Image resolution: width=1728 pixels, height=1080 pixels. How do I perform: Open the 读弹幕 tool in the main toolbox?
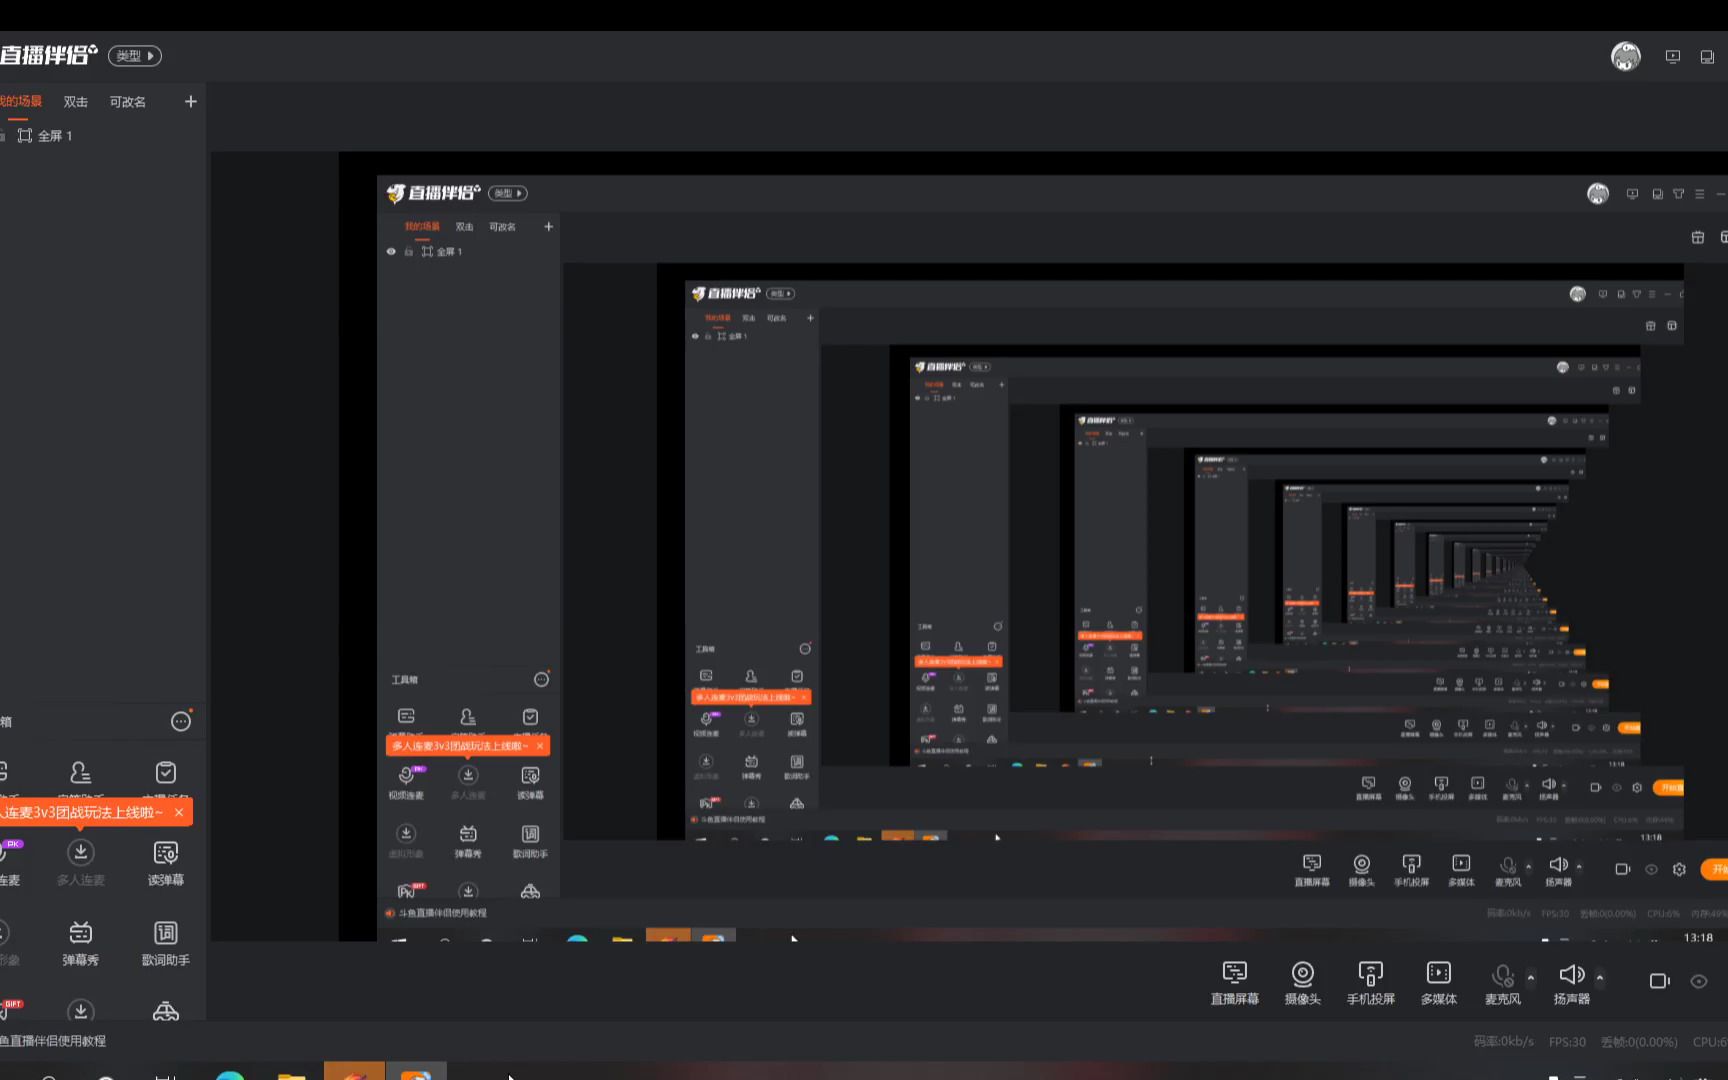tap(166, 862)
